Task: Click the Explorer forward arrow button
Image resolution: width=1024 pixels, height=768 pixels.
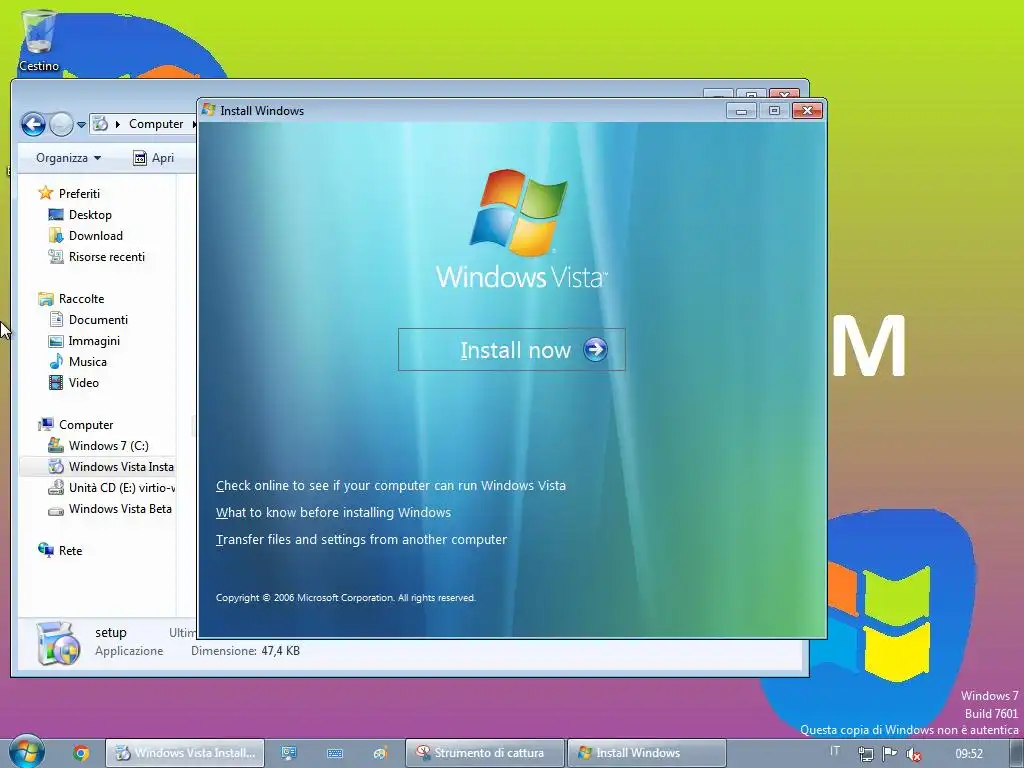Action: pos(61,124)
